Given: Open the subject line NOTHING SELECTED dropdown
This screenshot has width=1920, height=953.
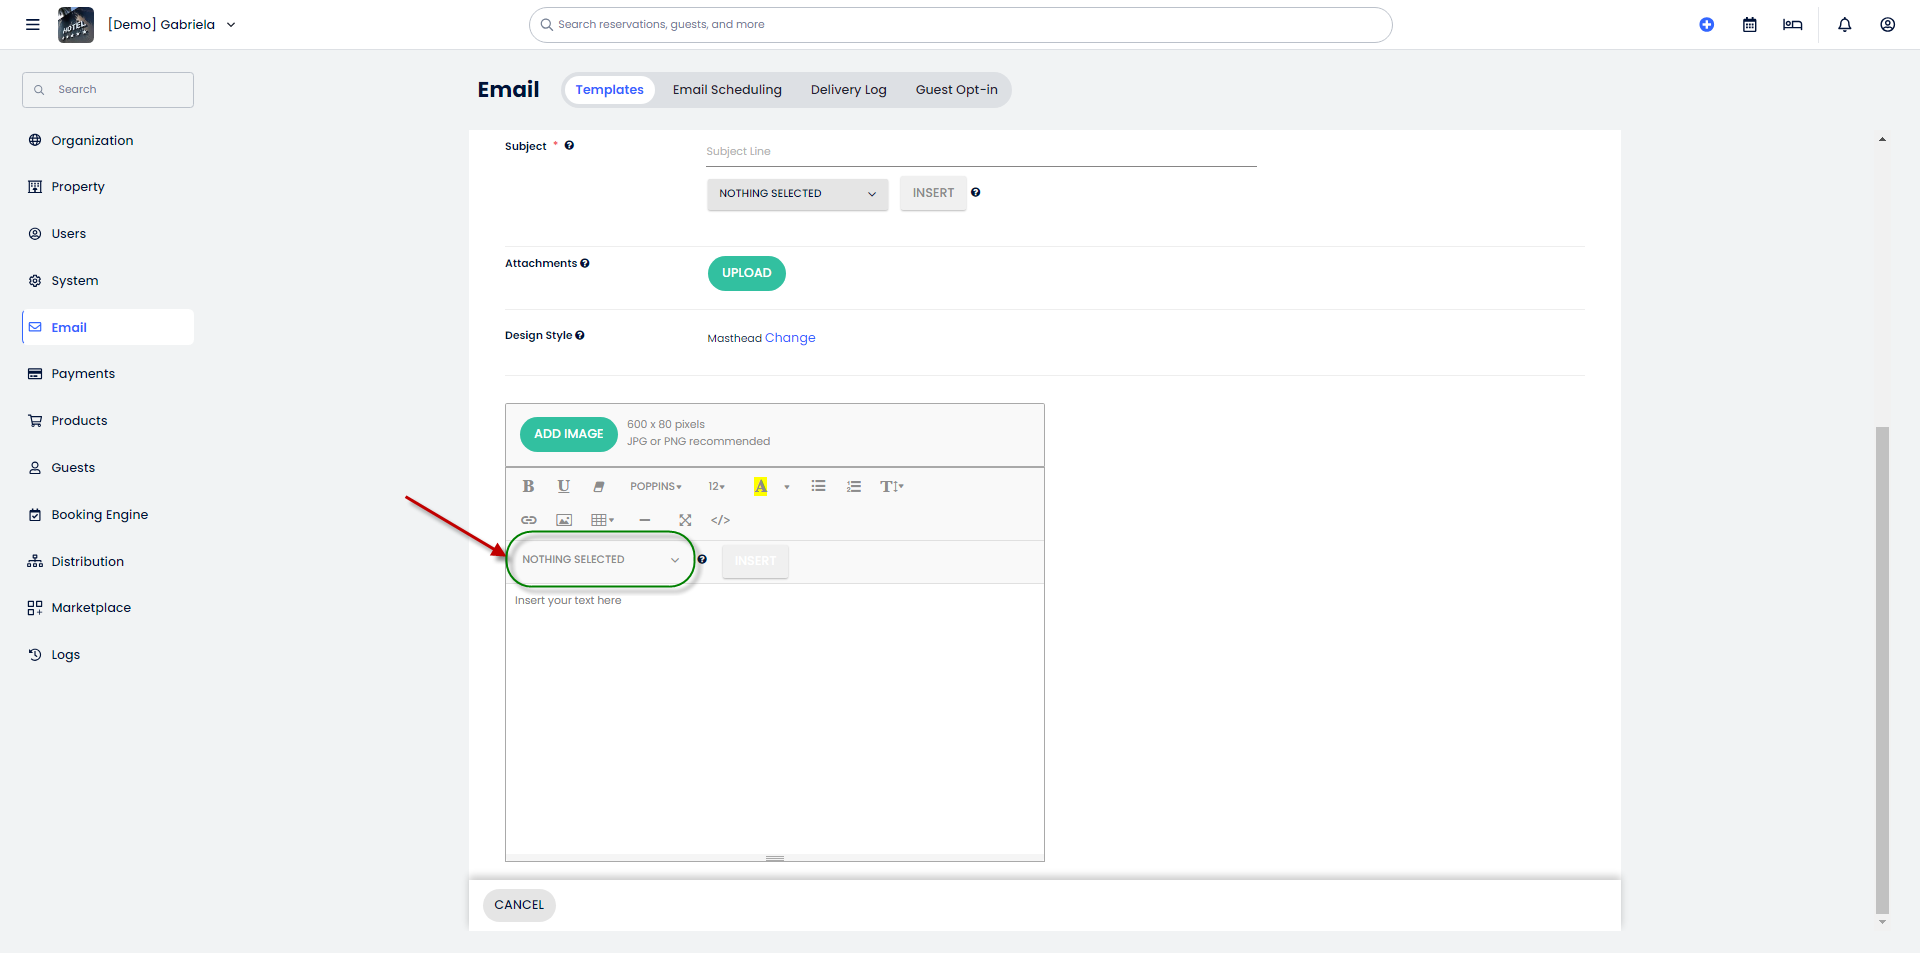Looking at the screenshot, I should pos(797,194).
